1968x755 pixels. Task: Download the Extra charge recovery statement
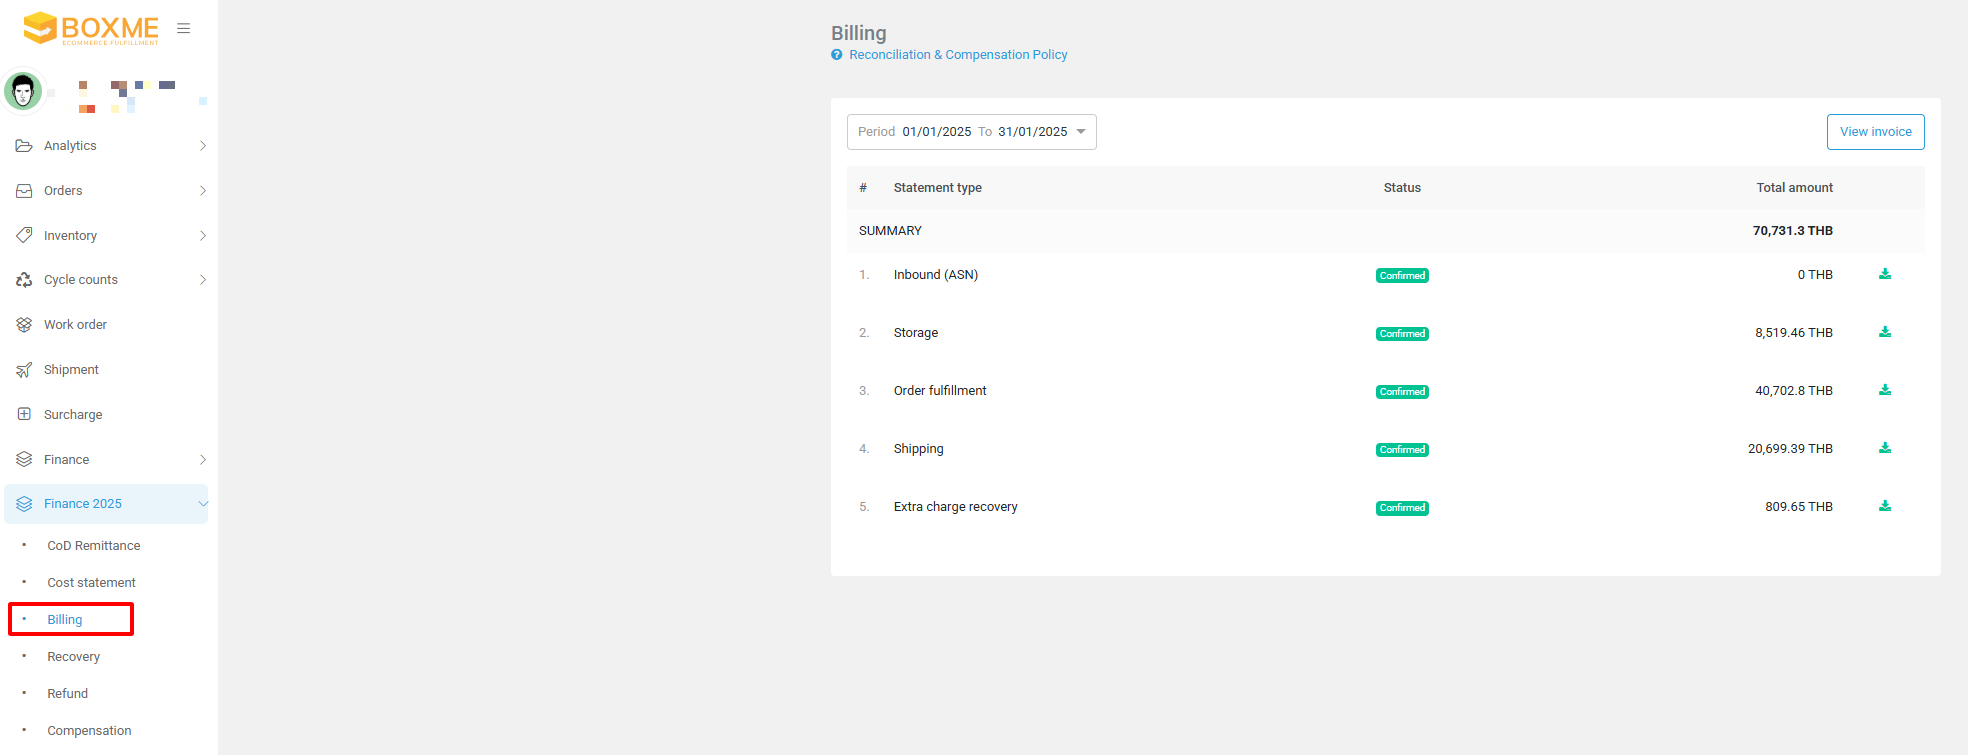(1884, 506)
